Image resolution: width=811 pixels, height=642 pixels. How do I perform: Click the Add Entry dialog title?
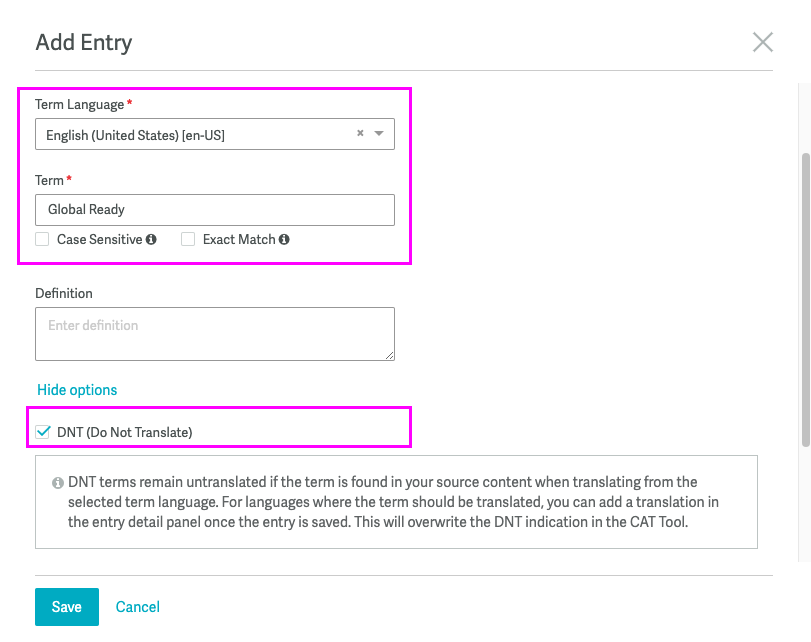[84, 42]
